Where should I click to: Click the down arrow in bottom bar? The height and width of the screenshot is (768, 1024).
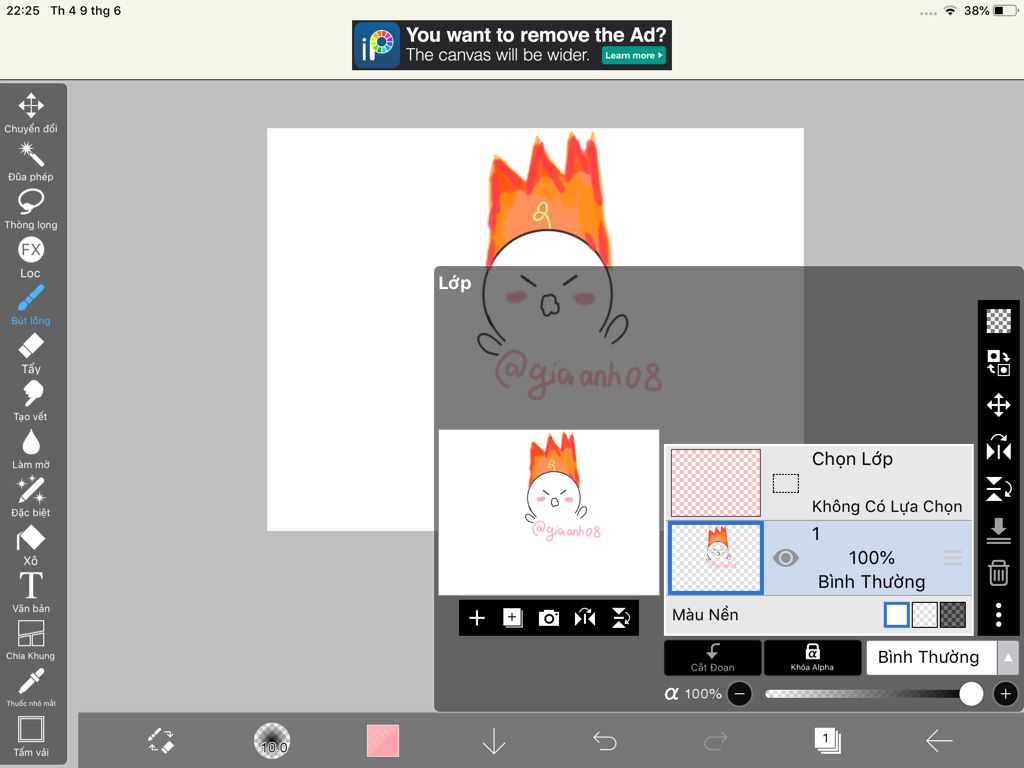[494, 741]
